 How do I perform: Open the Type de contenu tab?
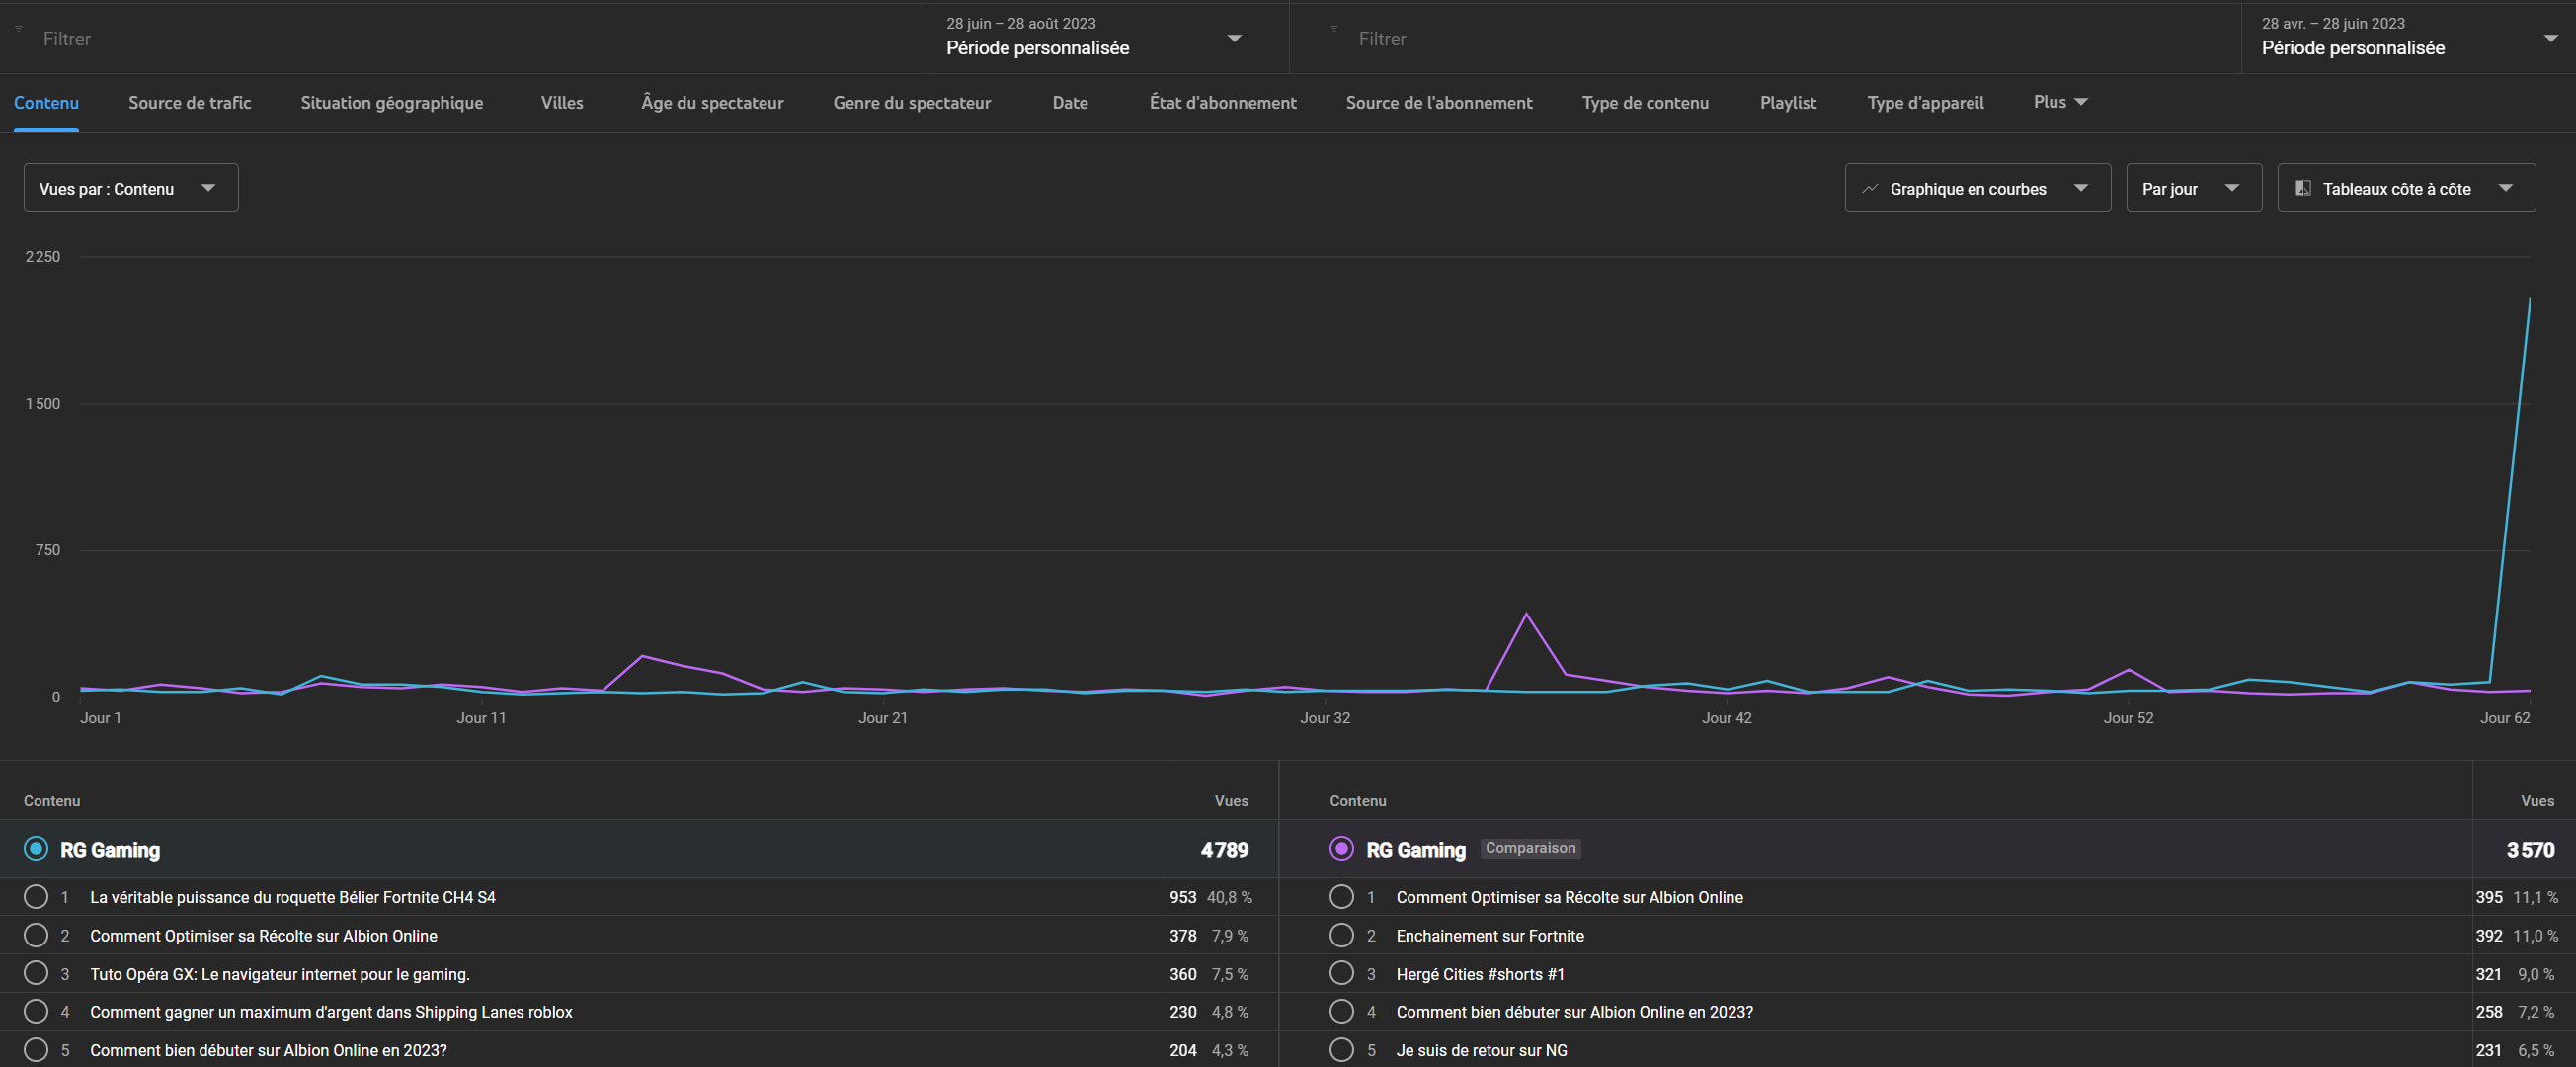tap(1645, 103)
